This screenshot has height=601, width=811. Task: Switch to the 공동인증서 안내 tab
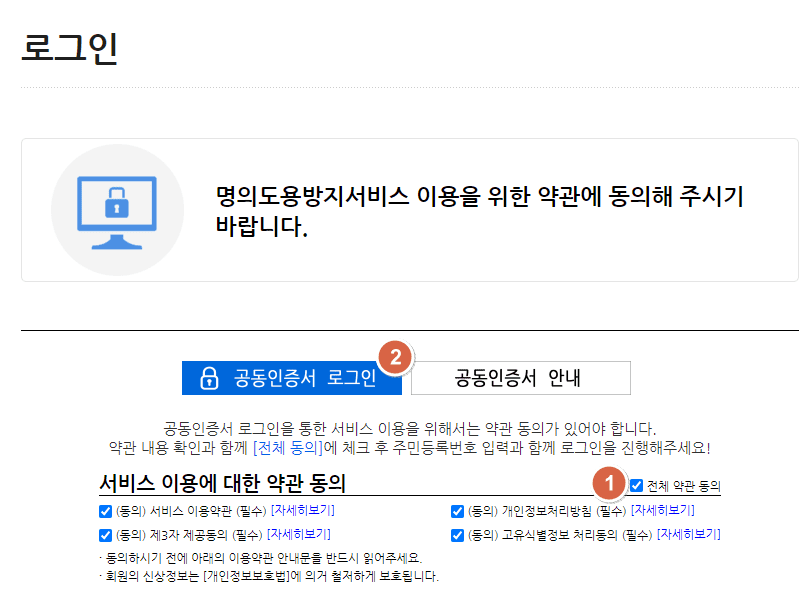(x=522, y=377)
